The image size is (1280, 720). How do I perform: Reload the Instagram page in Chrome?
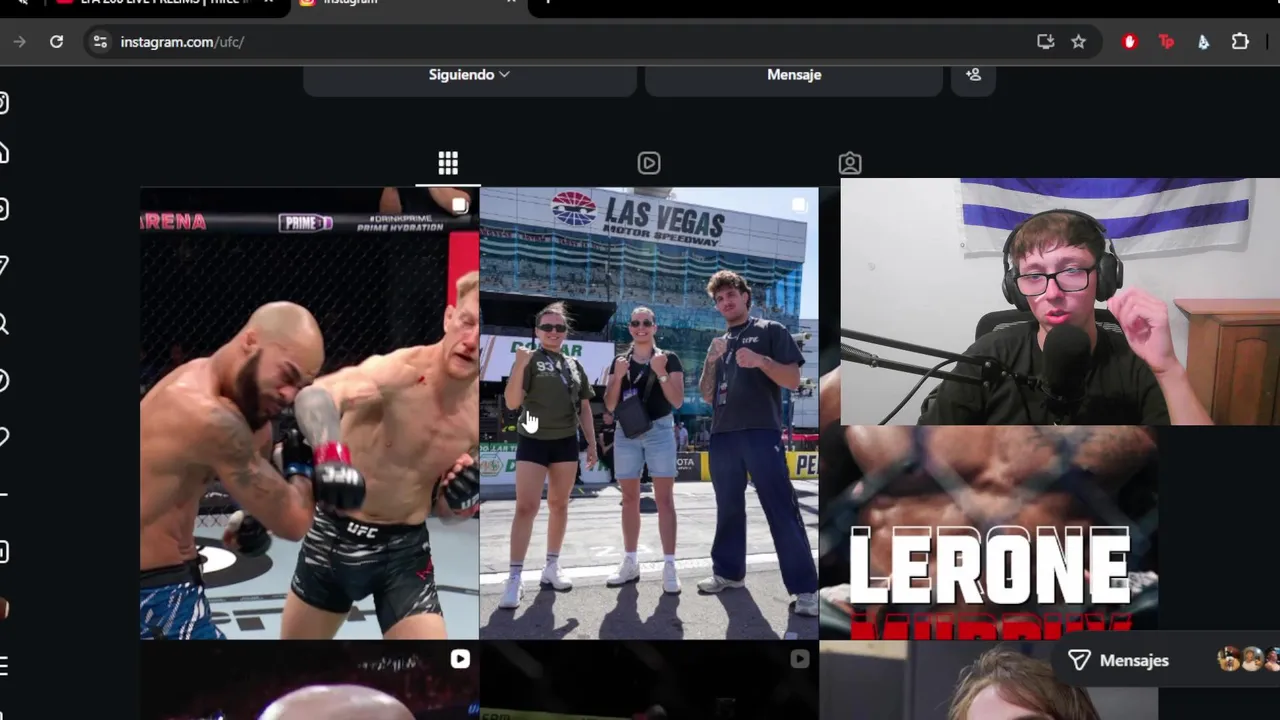57,42
